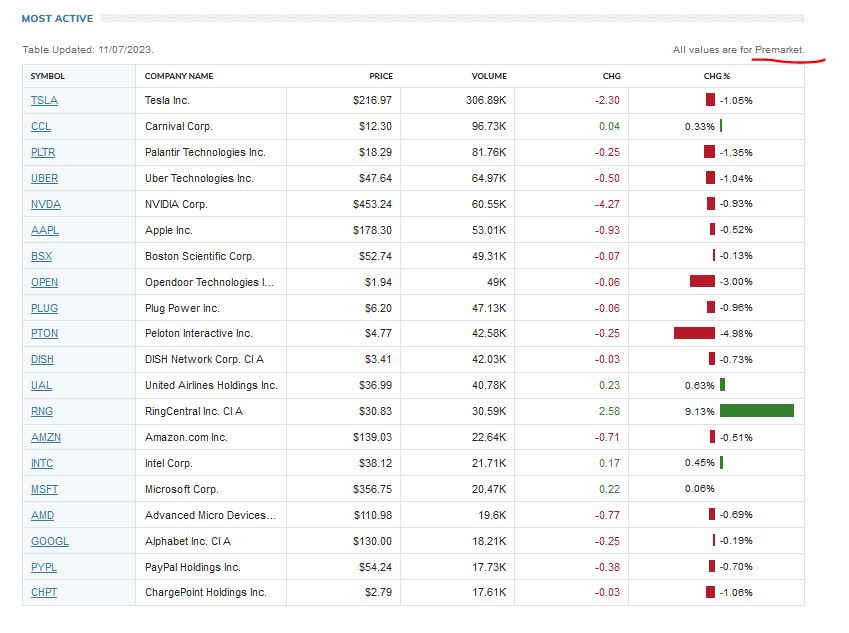849x633 pixels.
Task: Open the GOOGL ticker link
Action: click(x=49, y=541)
